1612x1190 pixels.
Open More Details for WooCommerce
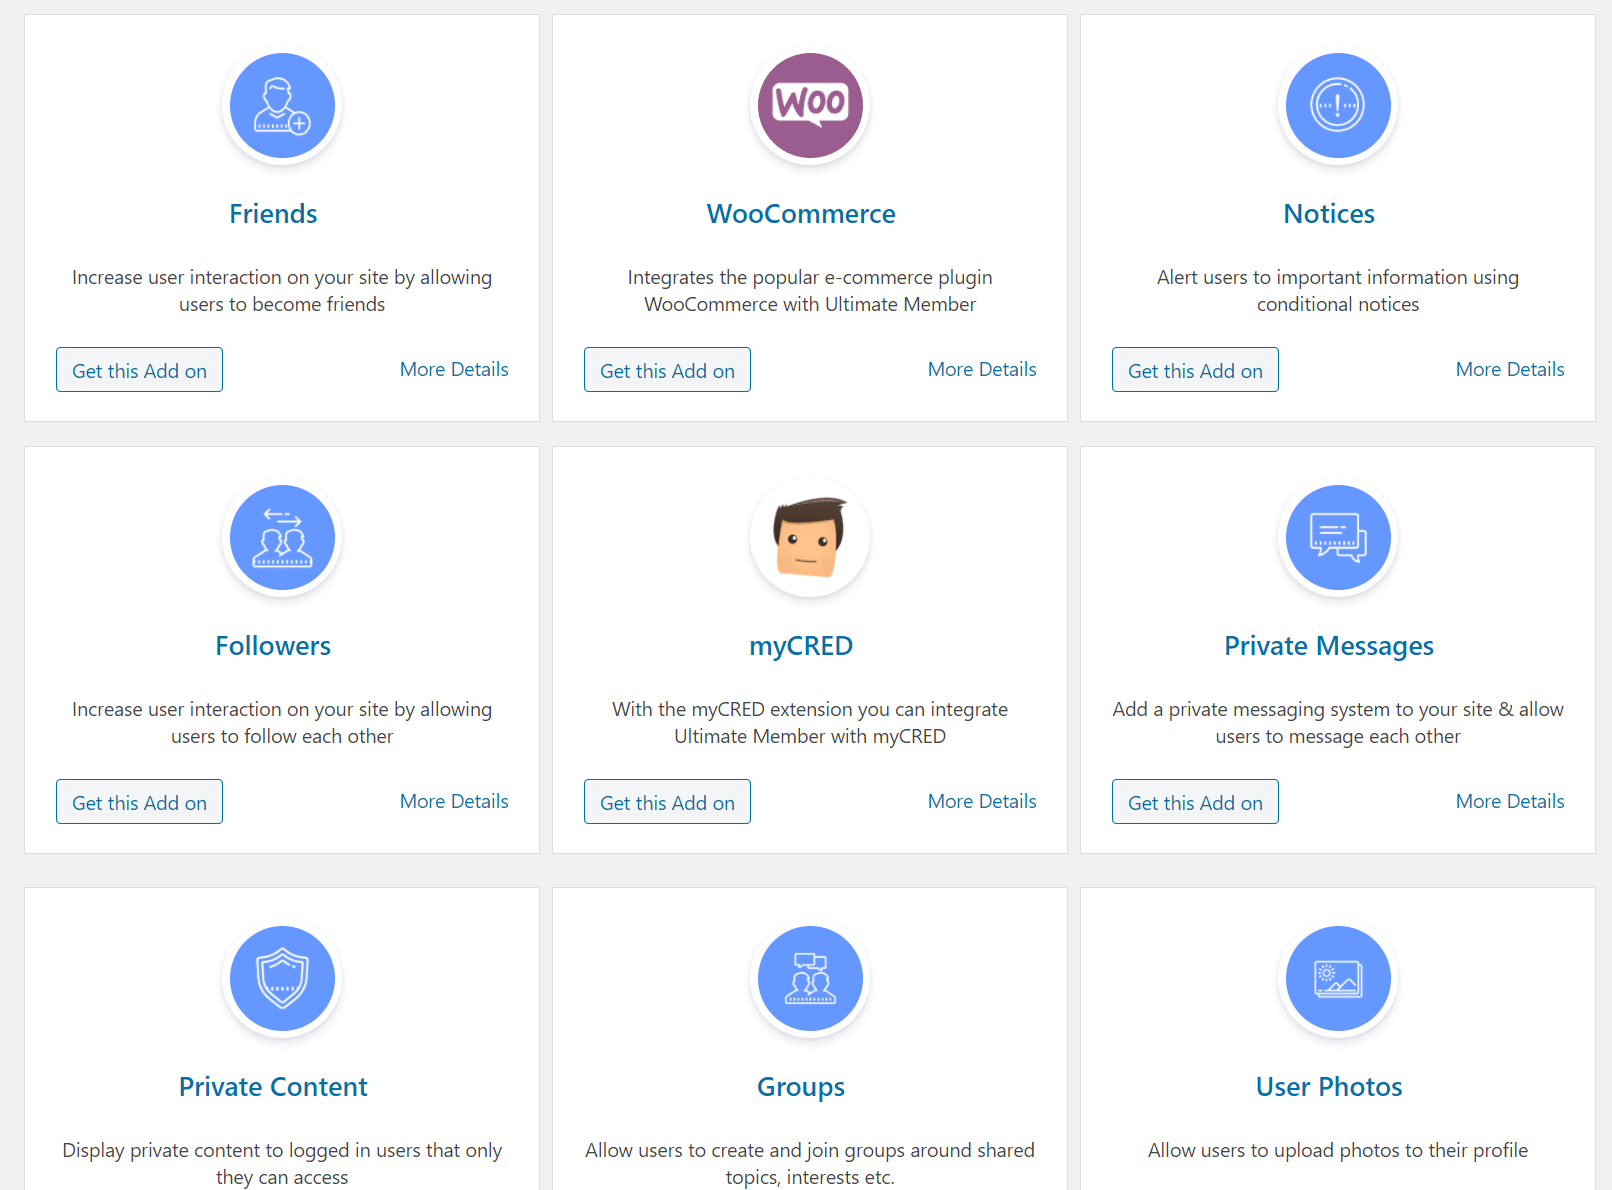(x=982, y=369)
